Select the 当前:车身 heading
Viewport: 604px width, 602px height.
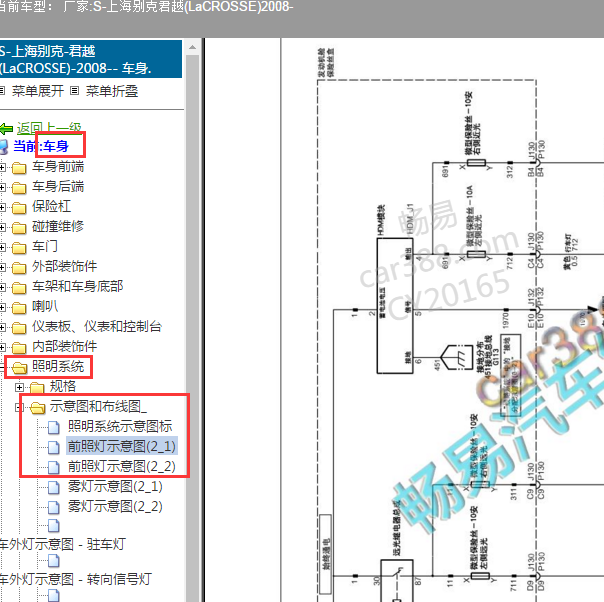[41, 146]
